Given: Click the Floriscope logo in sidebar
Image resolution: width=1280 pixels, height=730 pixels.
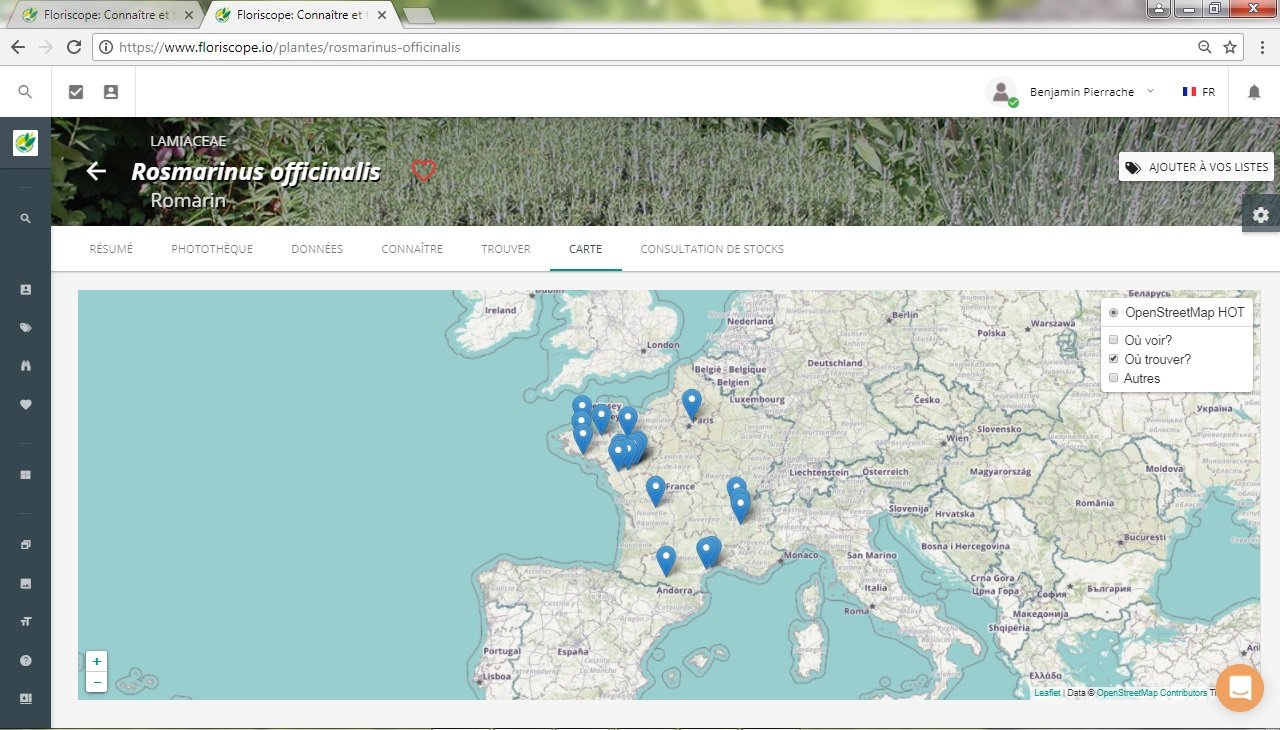Looking at the screenshot, I should point(25,143).
